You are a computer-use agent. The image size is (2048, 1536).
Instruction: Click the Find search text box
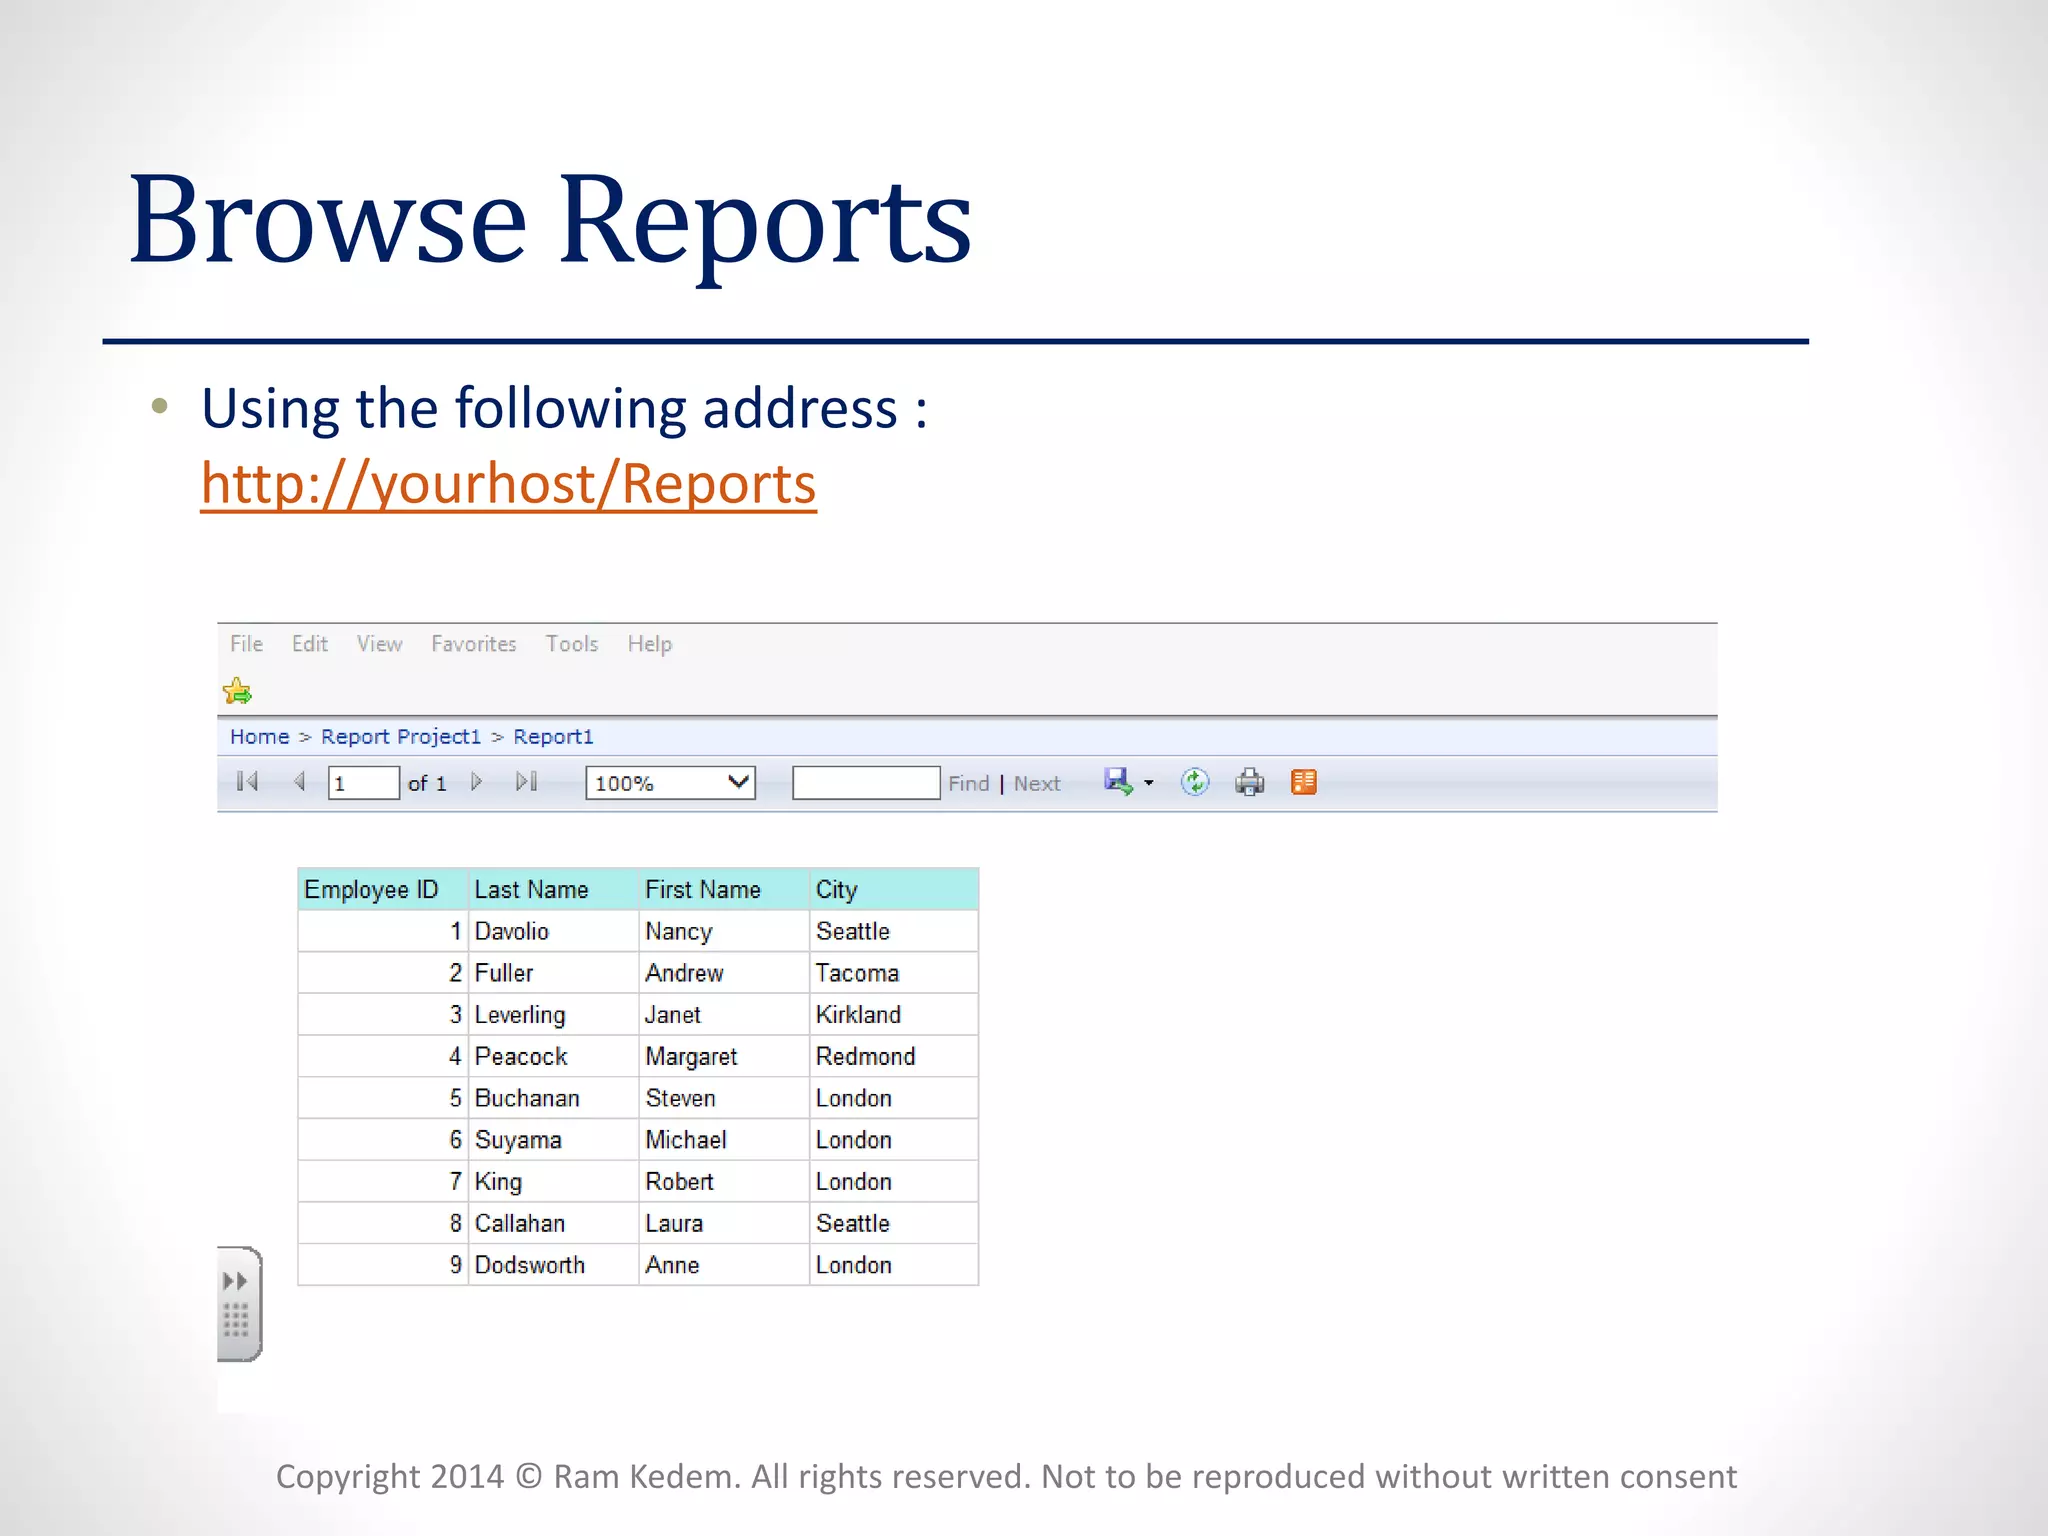[866, 783]
